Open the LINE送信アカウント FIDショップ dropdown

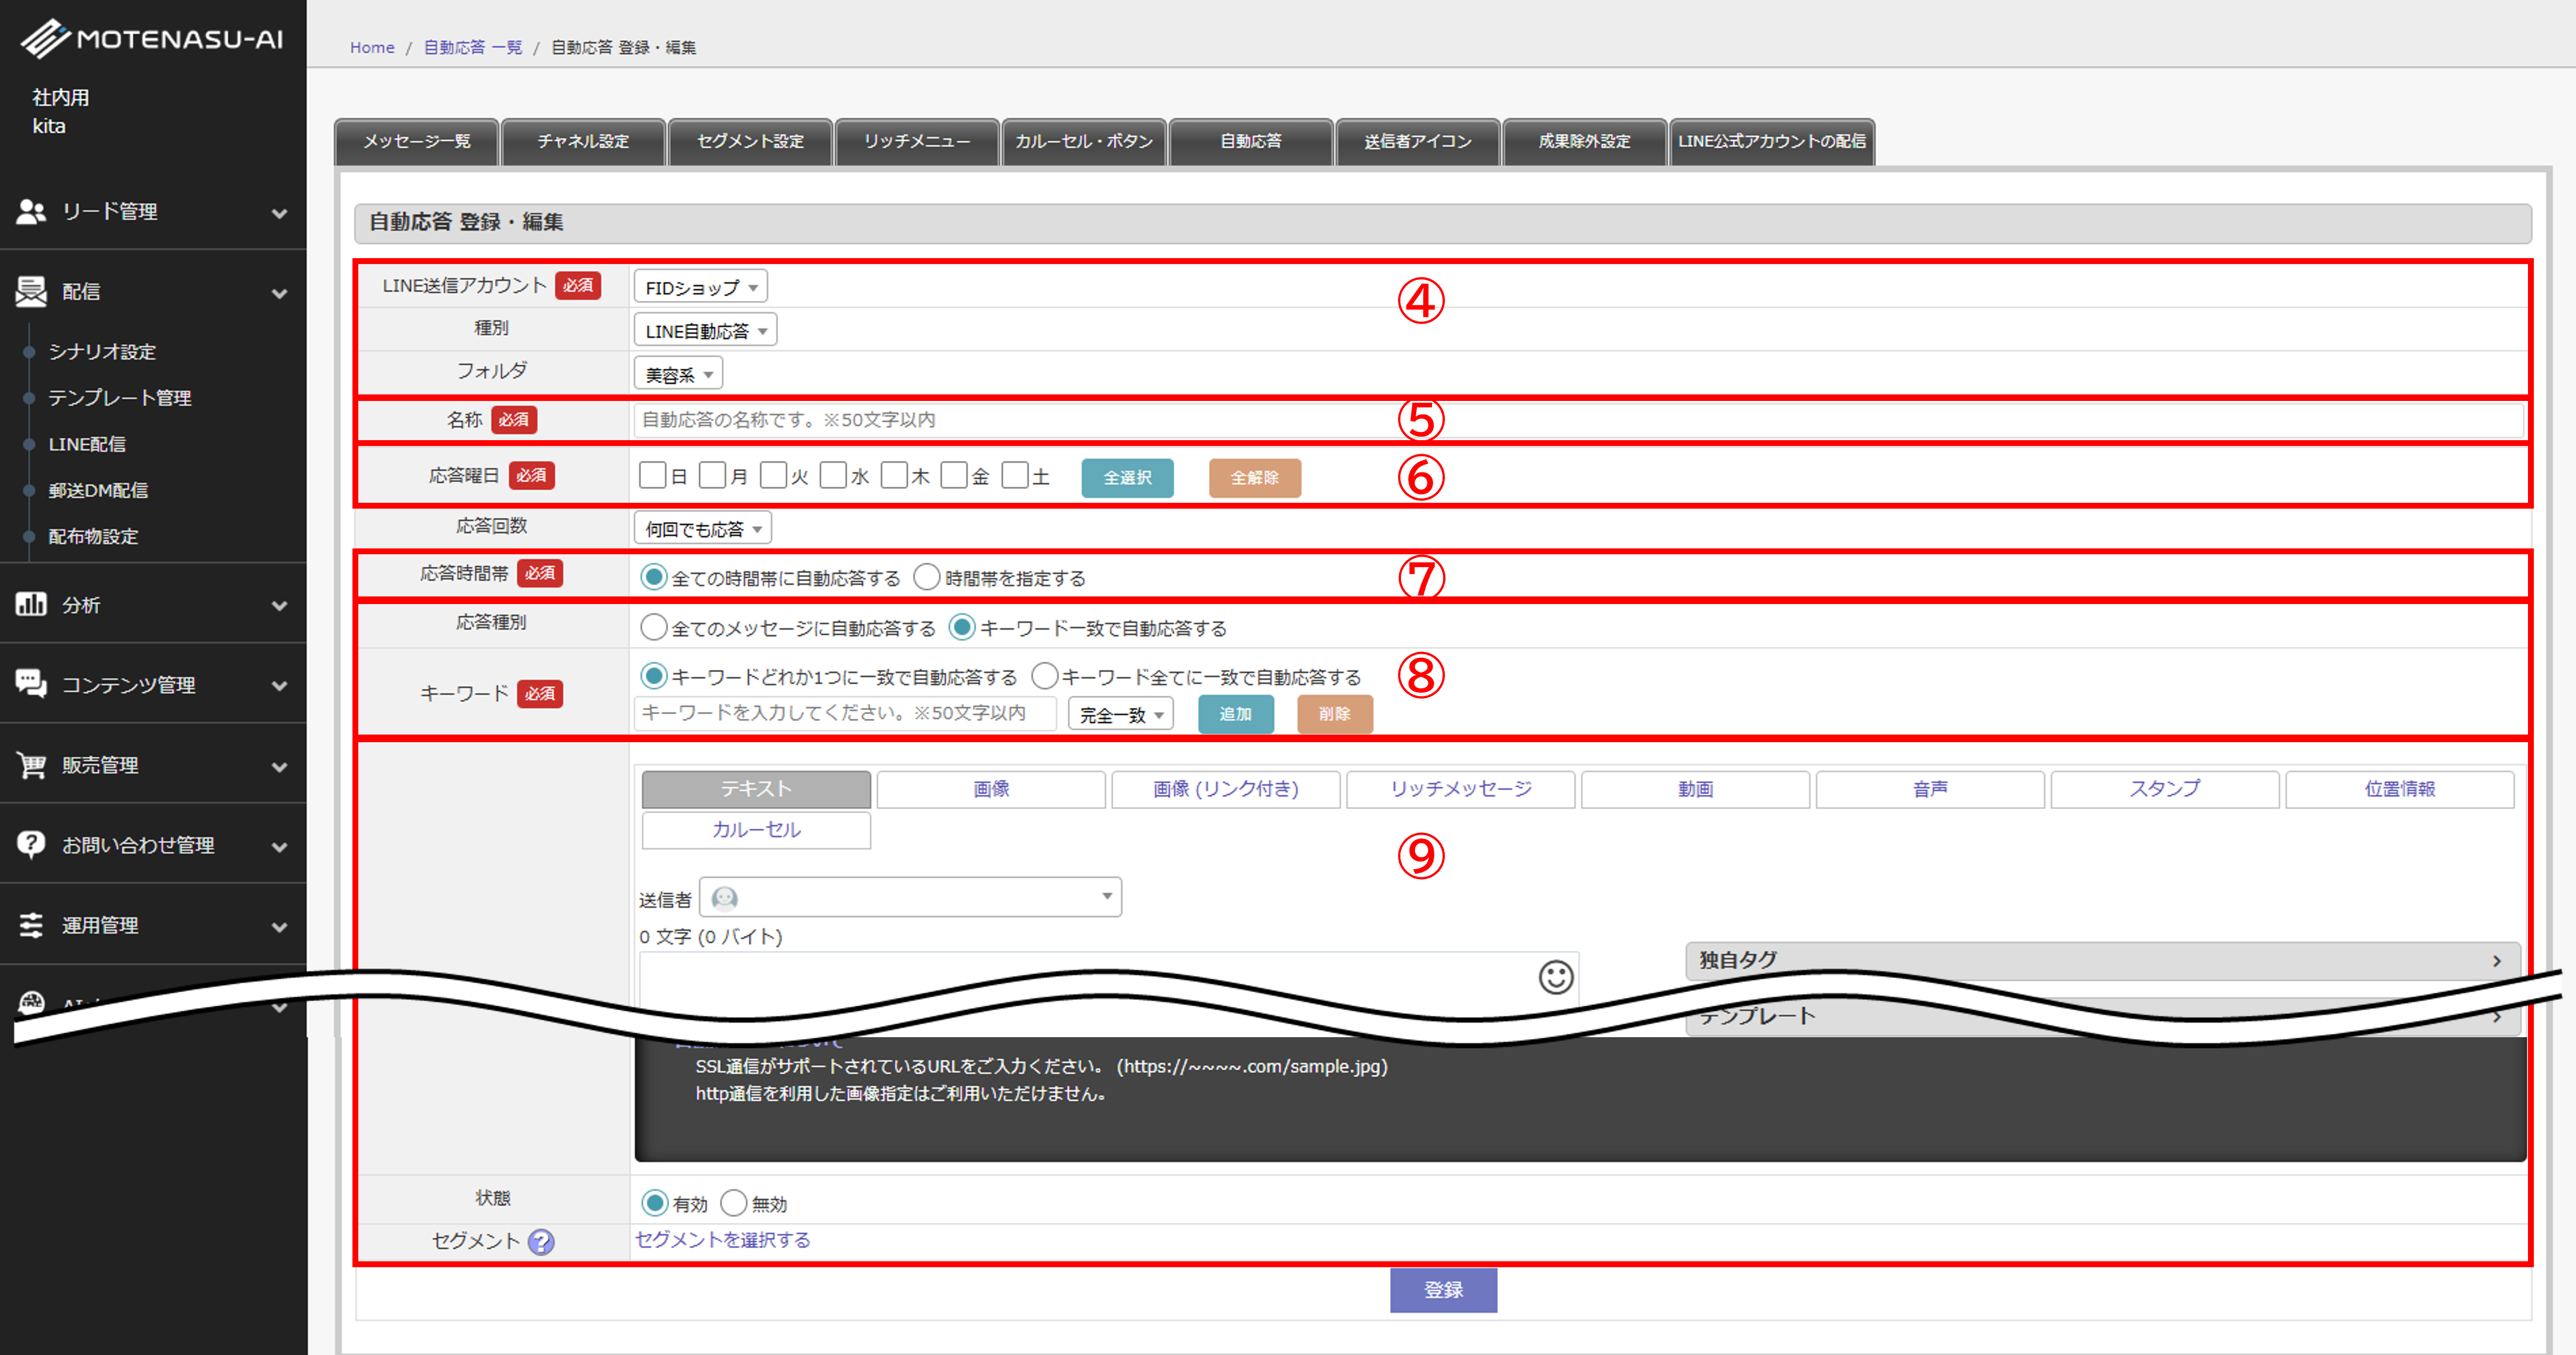[x=700, y=287]
